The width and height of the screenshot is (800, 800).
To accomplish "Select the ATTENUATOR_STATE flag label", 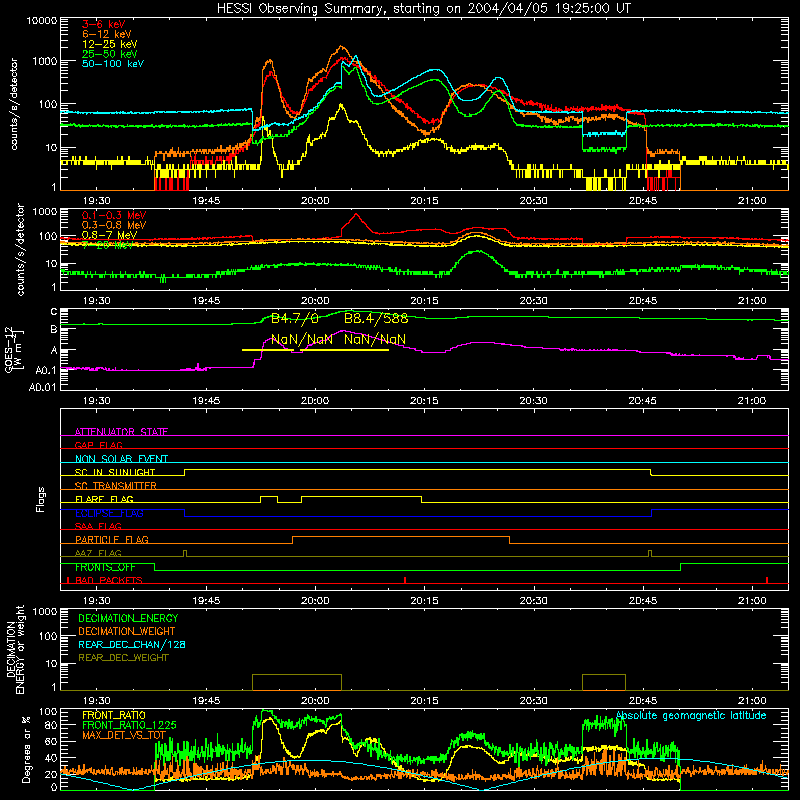I will coord(121,432).
